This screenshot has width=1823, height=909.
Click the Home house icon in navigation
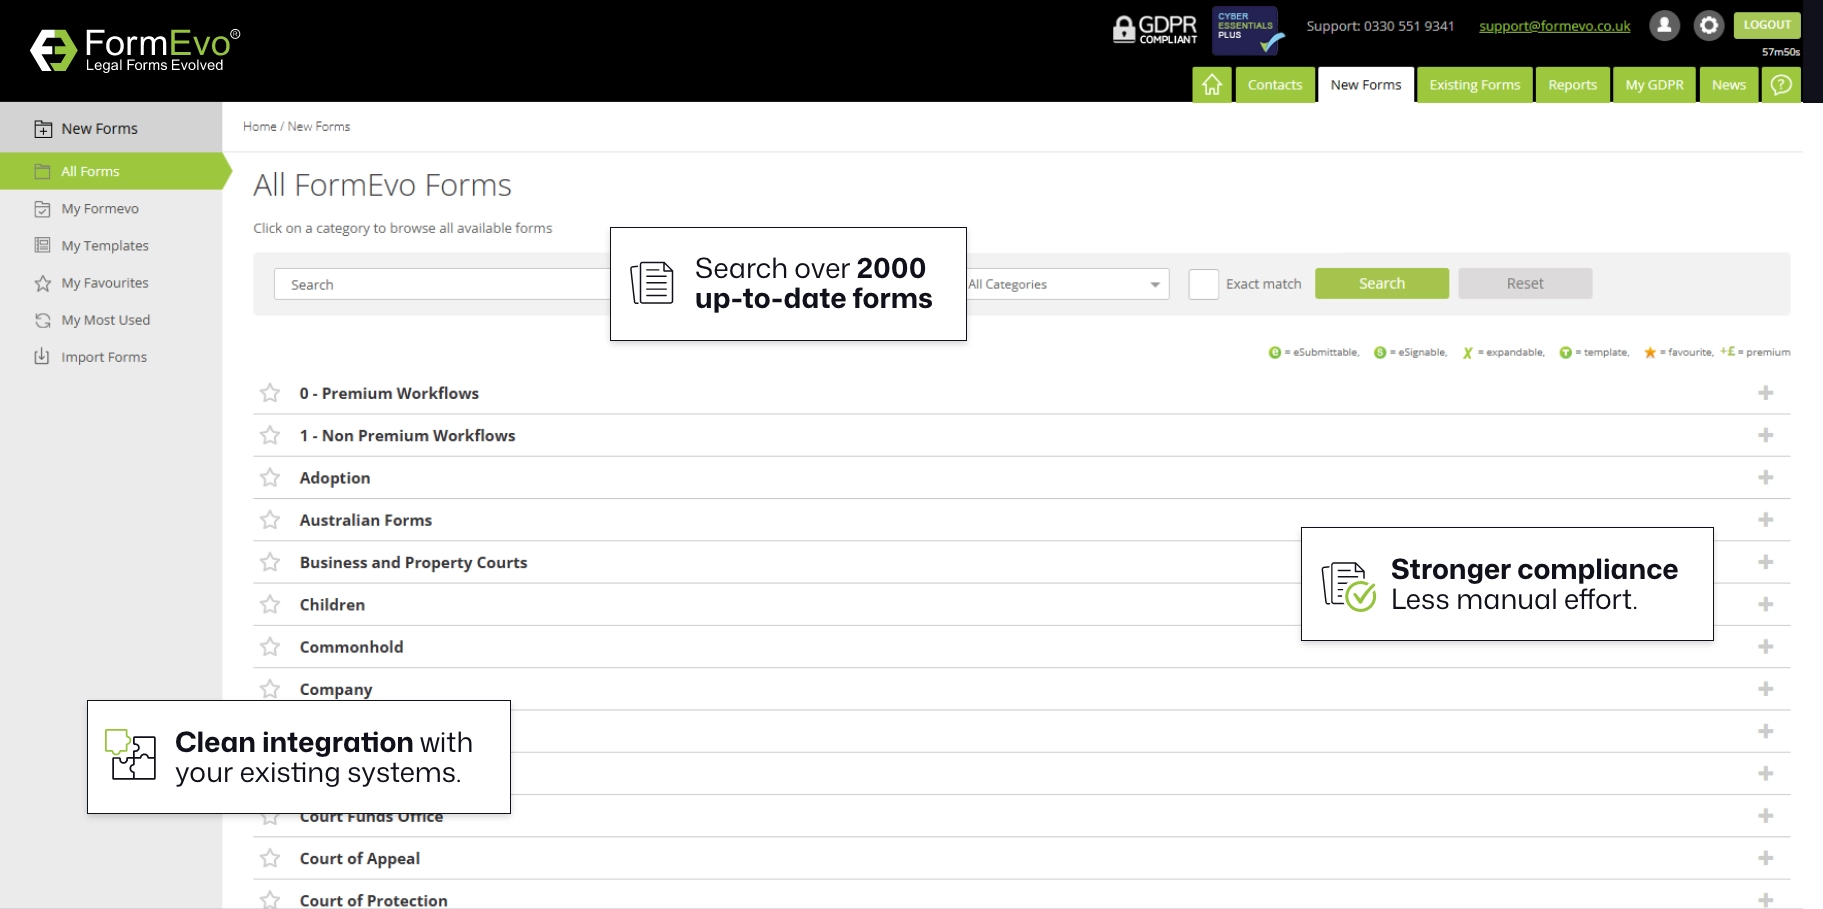(1211, 85)
